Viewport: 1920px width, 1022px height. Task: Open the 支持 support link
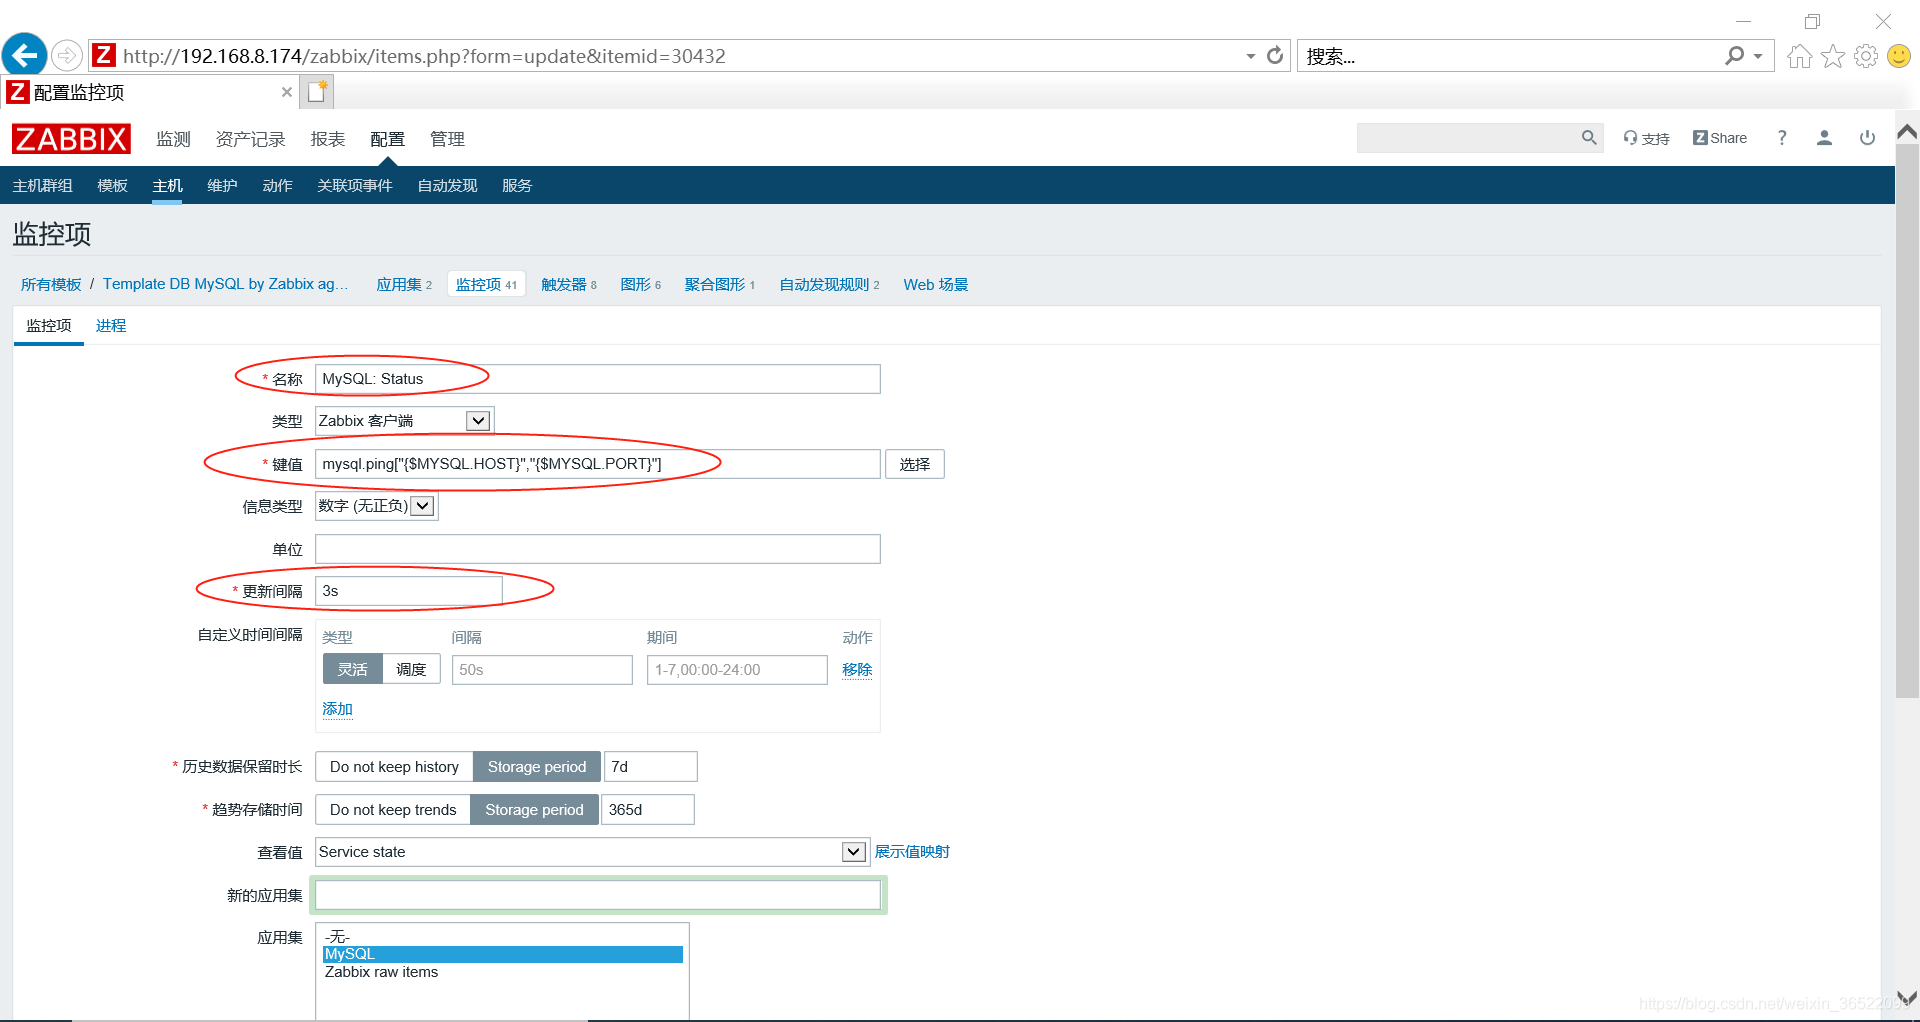point(1646,138)
